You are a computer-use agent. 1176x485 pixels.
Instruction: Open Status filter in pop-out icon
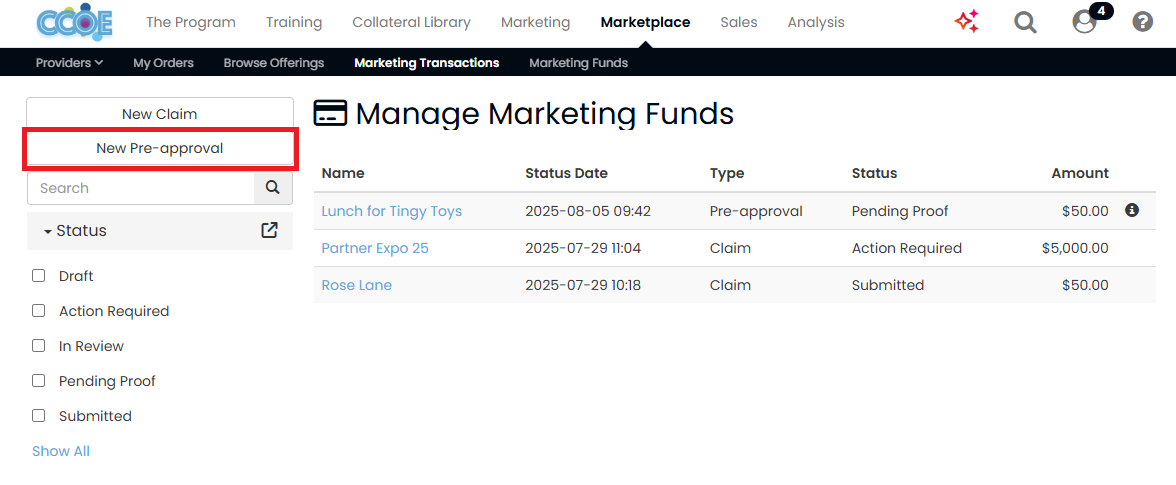click(269, 230)
